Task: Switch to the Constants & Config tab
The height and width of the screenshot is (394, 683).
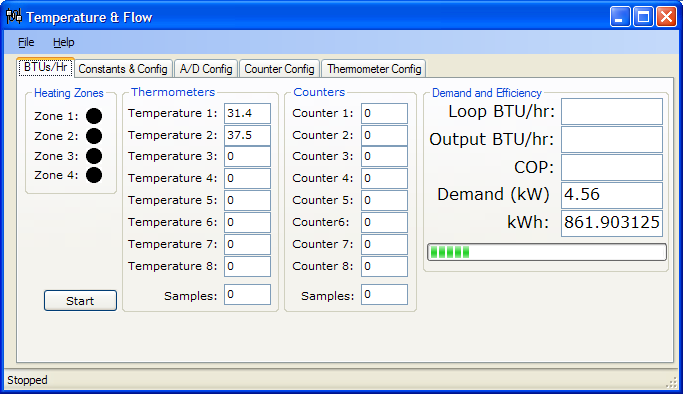Action: click(x=123, y=69)
